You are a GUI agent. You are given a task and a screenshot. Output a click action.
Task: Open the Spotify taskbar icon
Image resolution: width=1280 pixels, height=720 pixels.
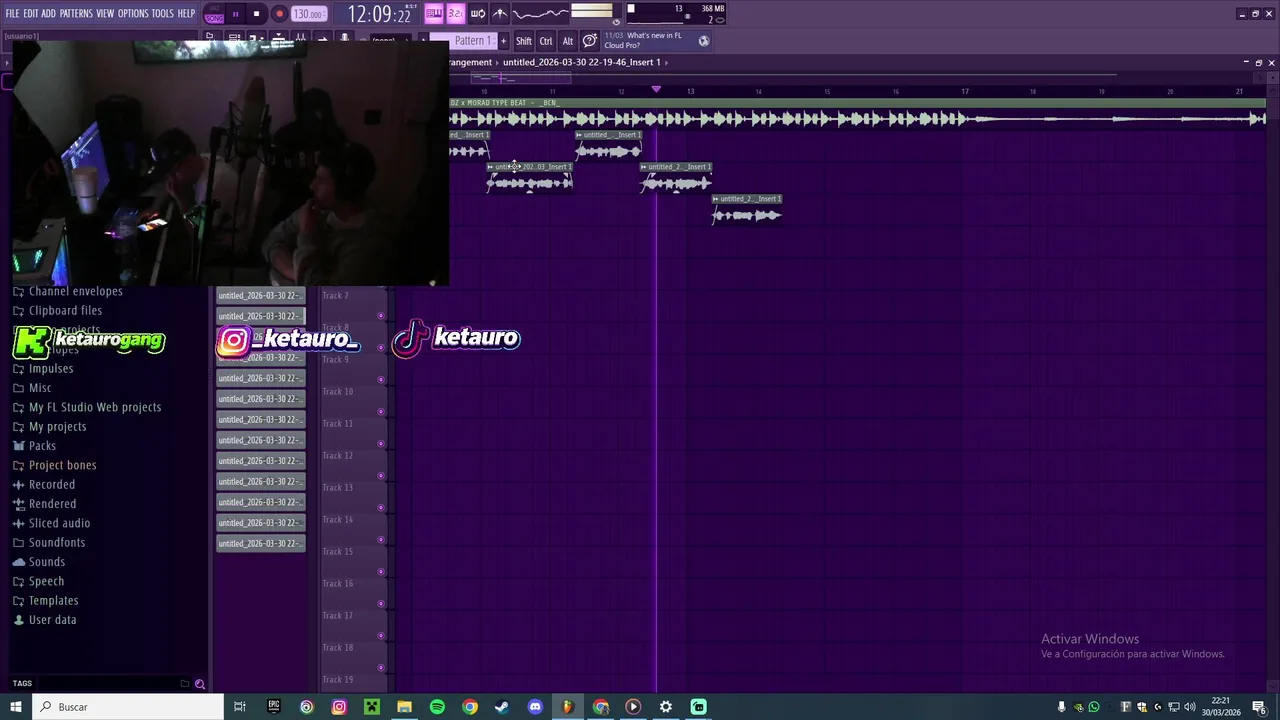tap(437, 707)
